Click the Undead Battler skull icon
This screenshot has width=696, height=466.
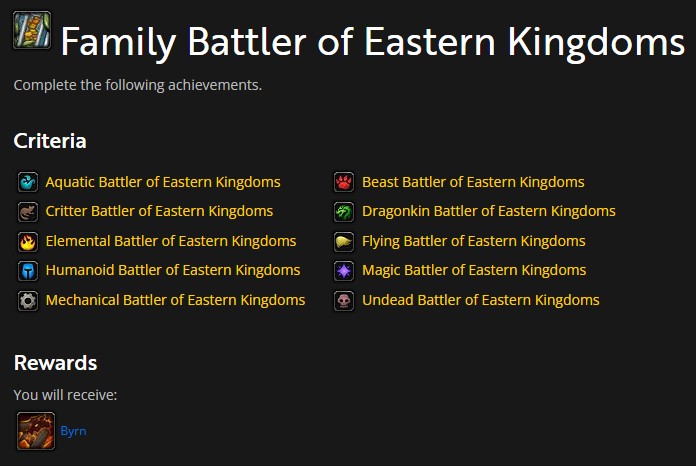coord(344,300)
